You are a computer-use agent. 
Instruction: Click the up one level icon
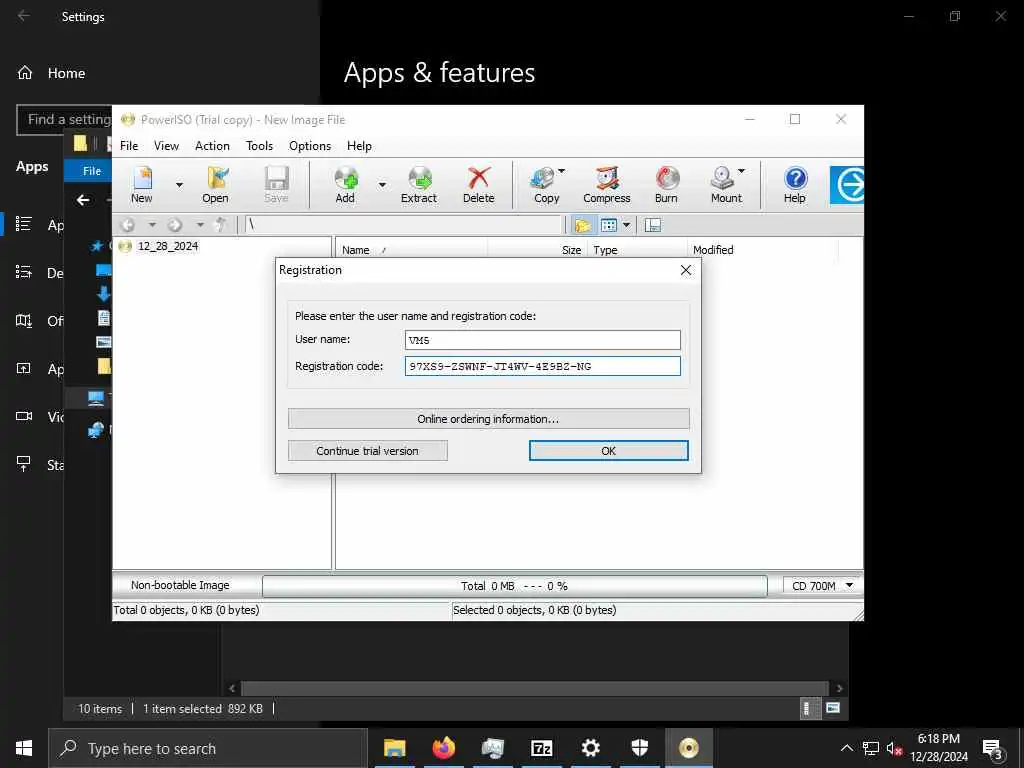pos(221,225)
